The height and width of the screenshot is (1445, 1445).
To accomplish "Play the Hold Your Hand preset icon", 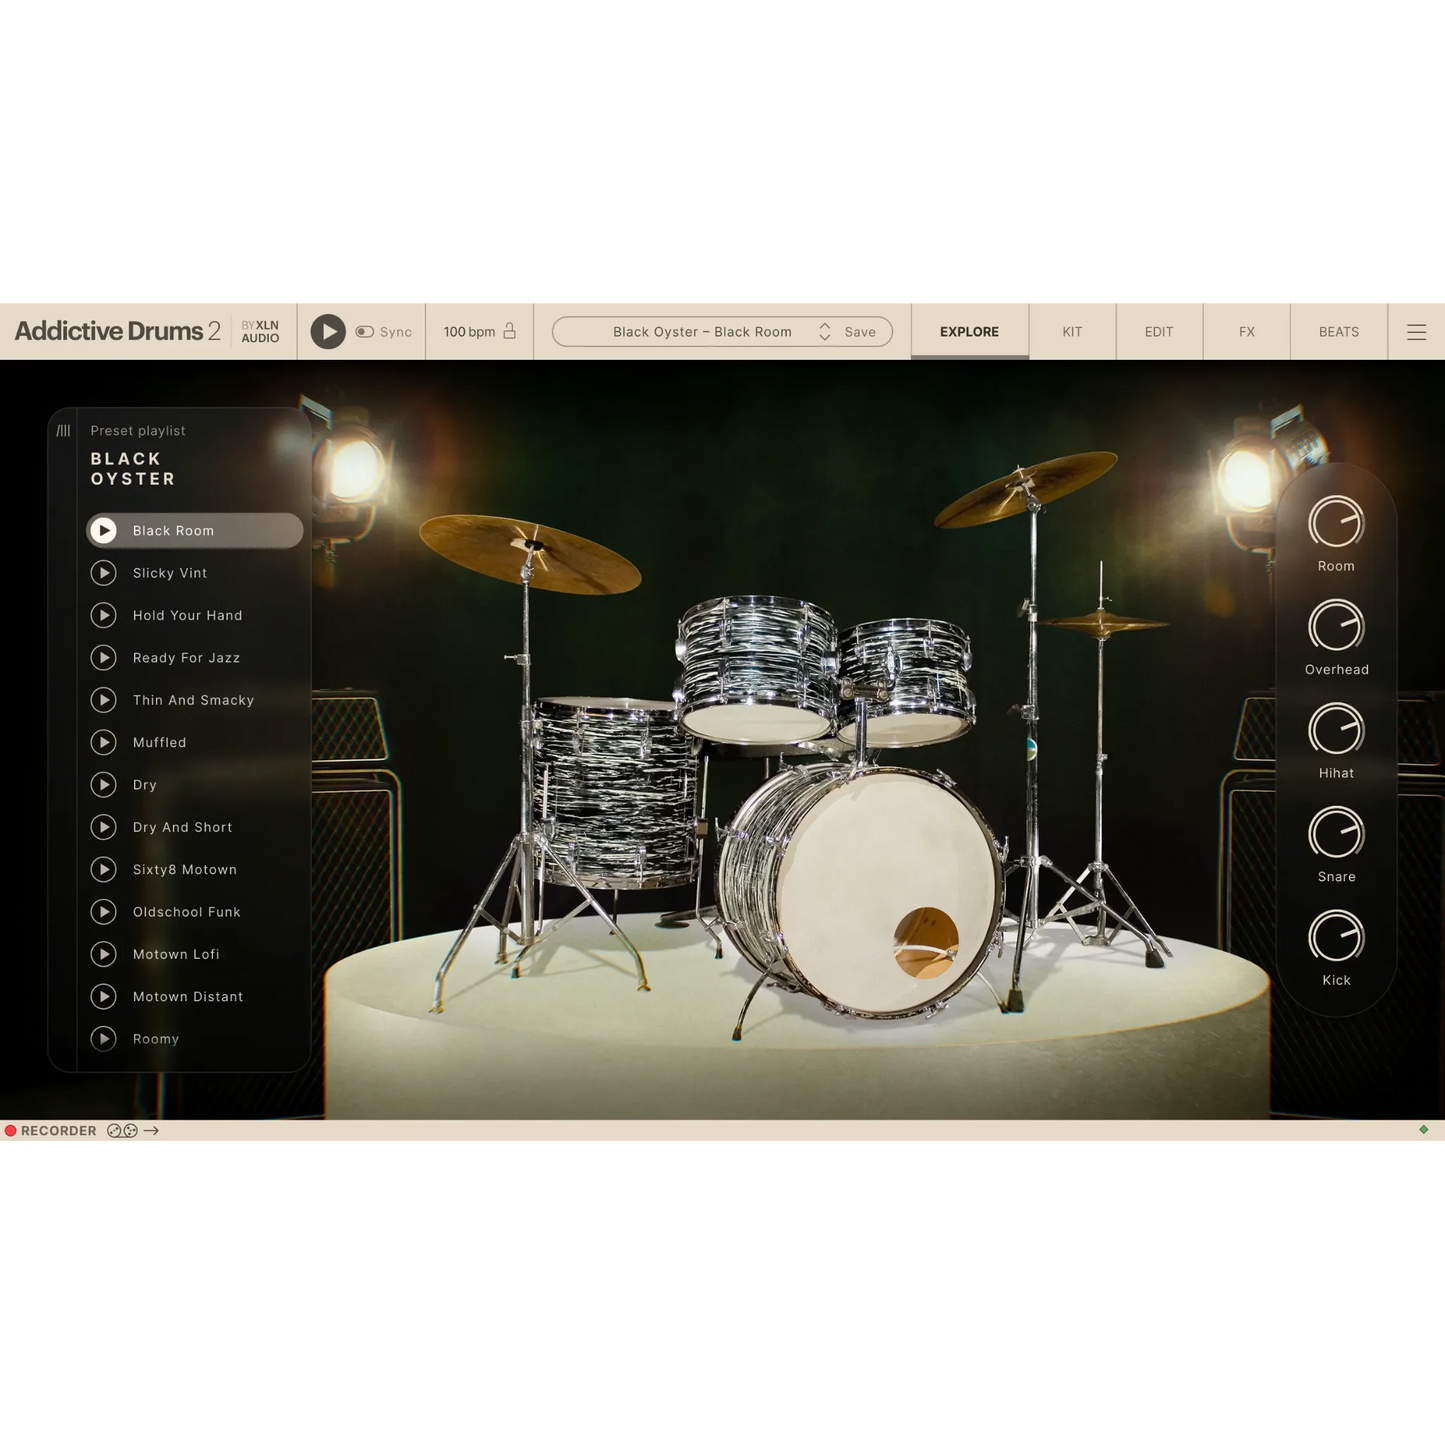I will point(104,615).
